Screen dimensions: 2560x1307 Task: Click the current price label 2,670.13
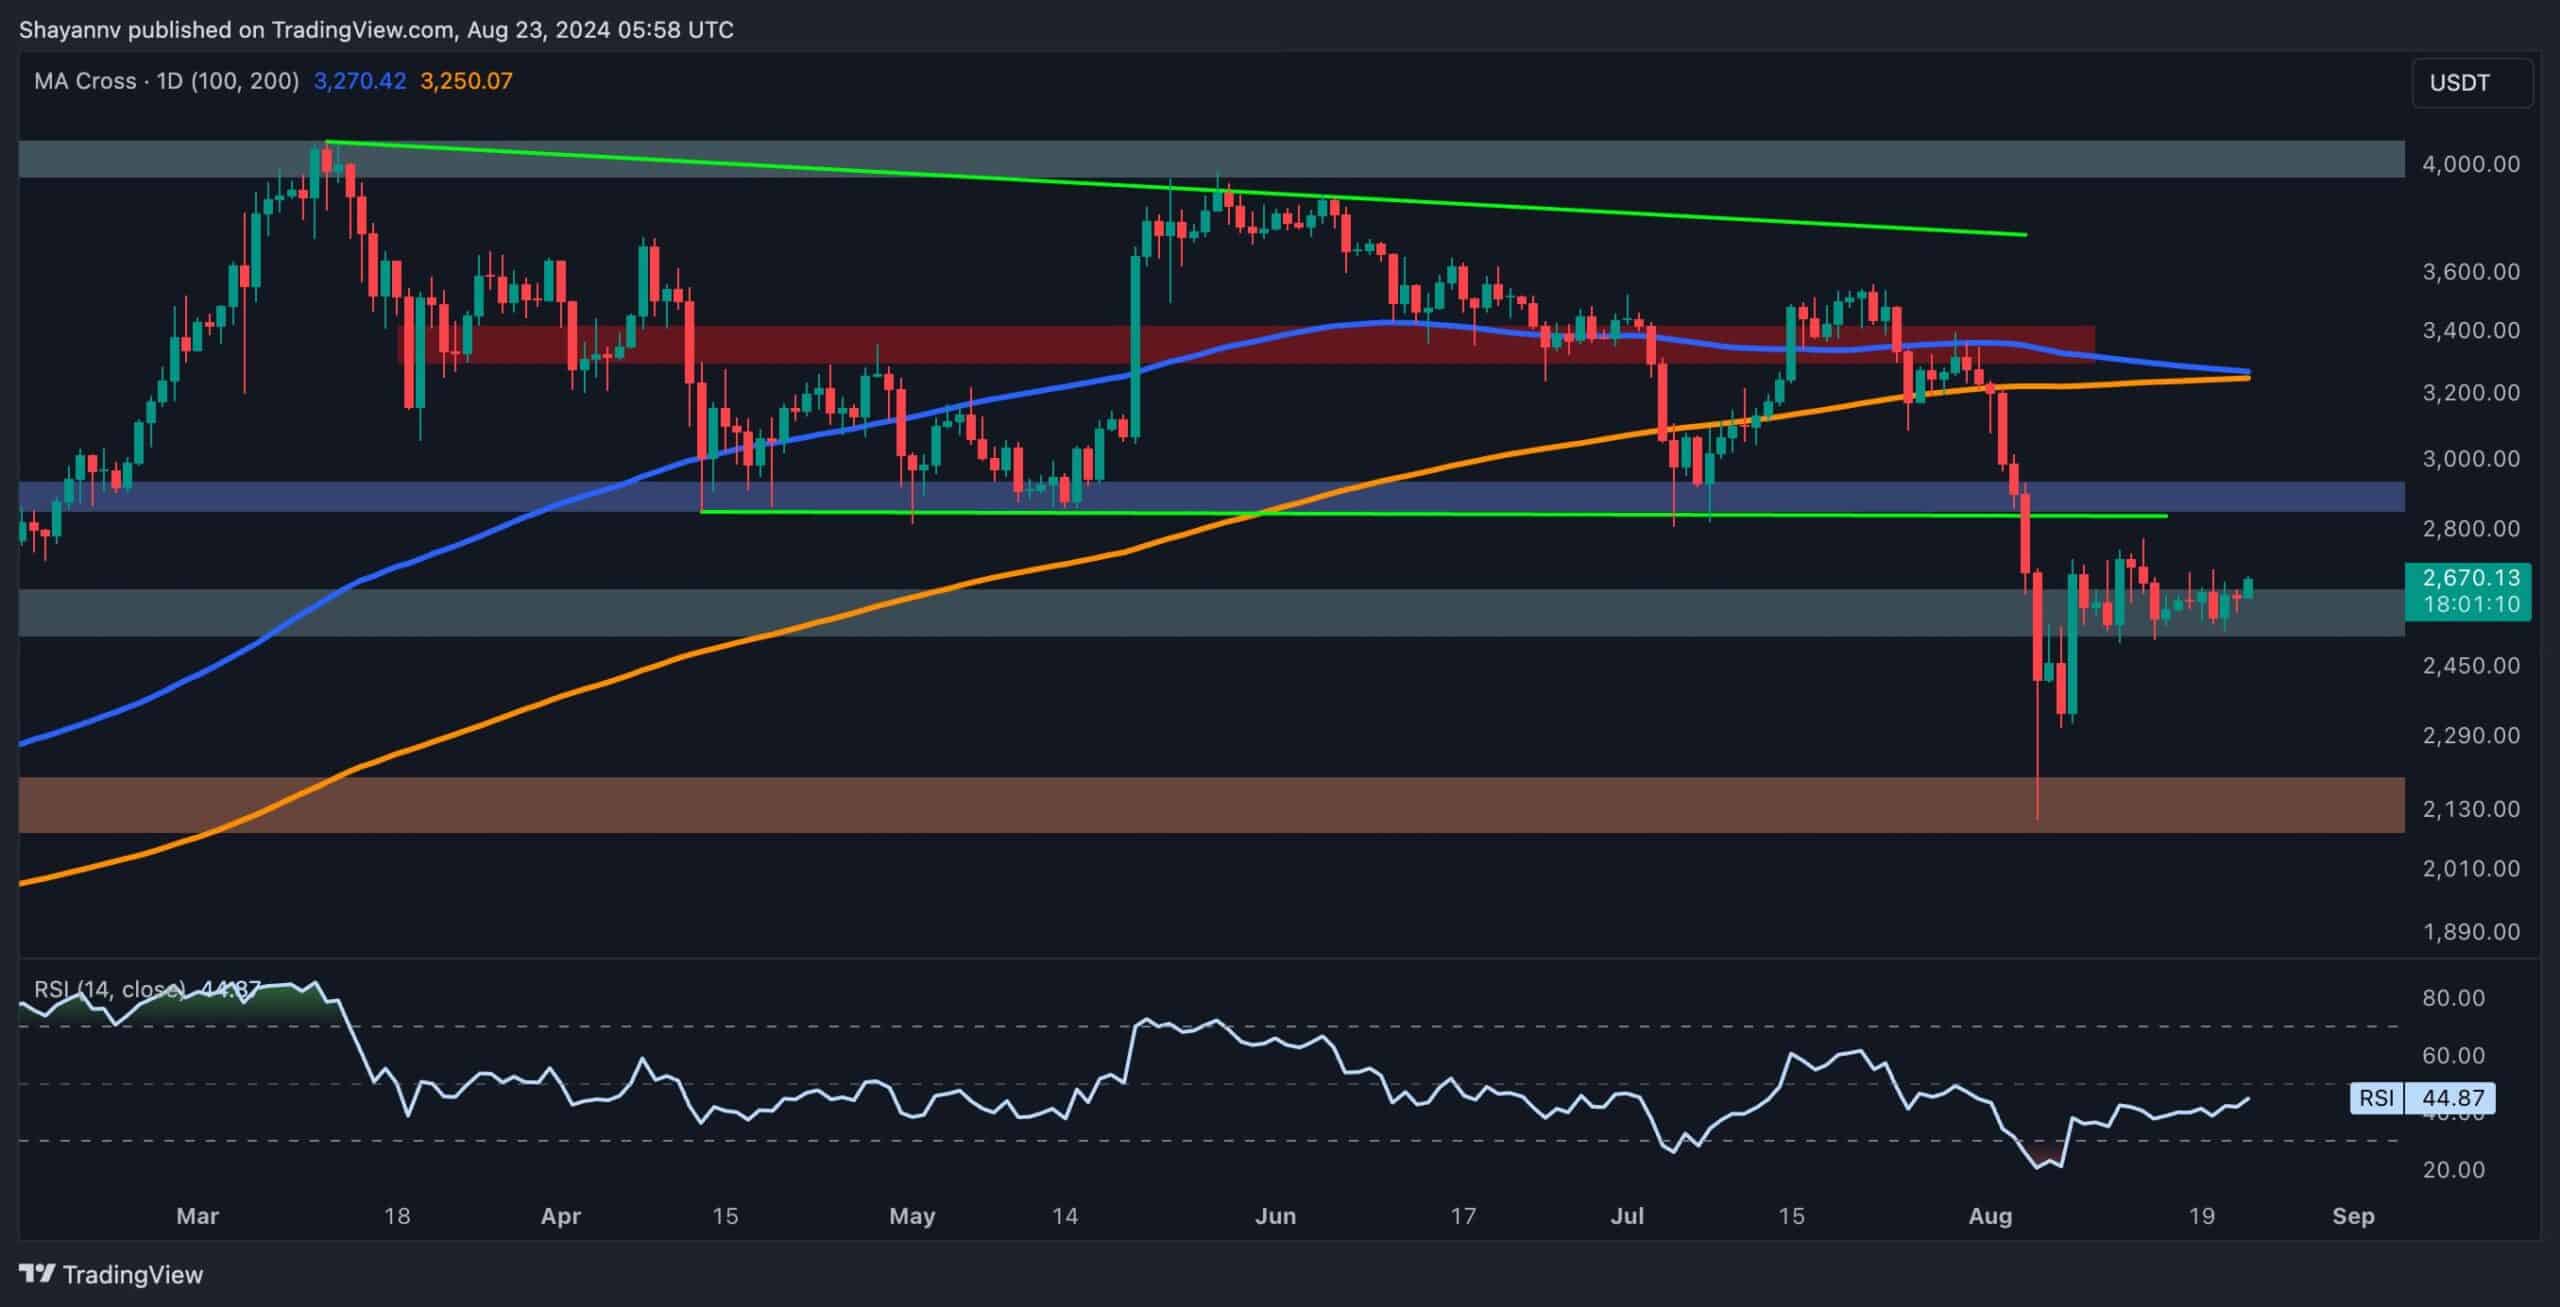point(2470,577)
